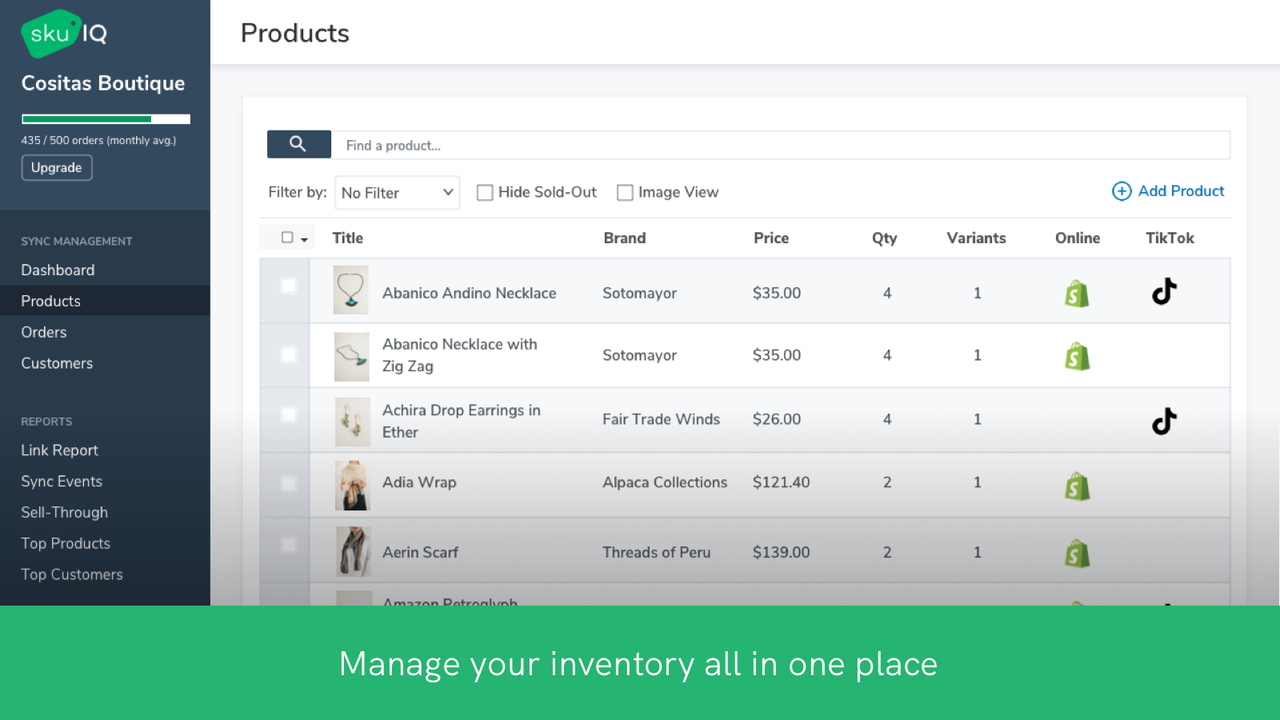Click the Shopify icon for Abanico Andino Necklace
This screenshot has height=720, width=1280.
click(x=1077, y=293)
